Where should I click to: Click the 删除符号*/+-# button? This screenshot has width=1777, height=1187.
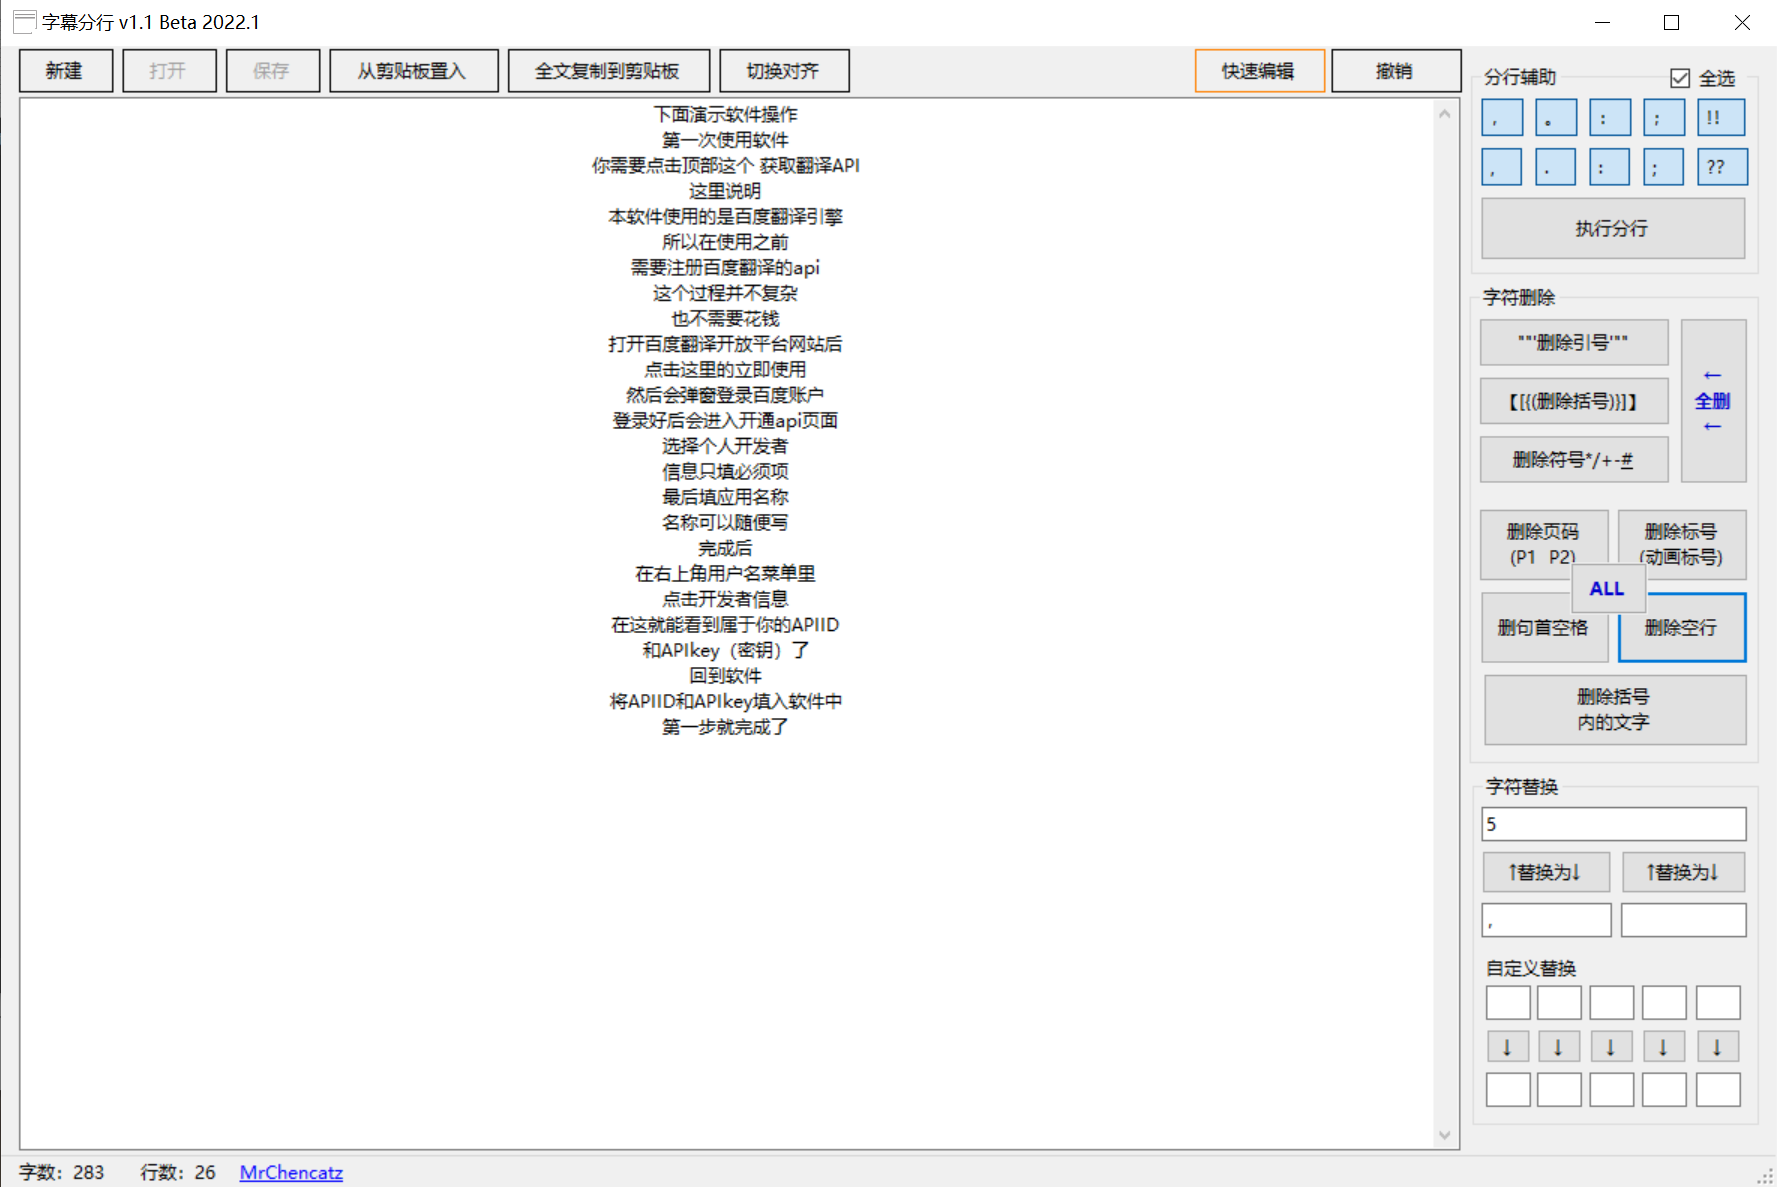1574,459
